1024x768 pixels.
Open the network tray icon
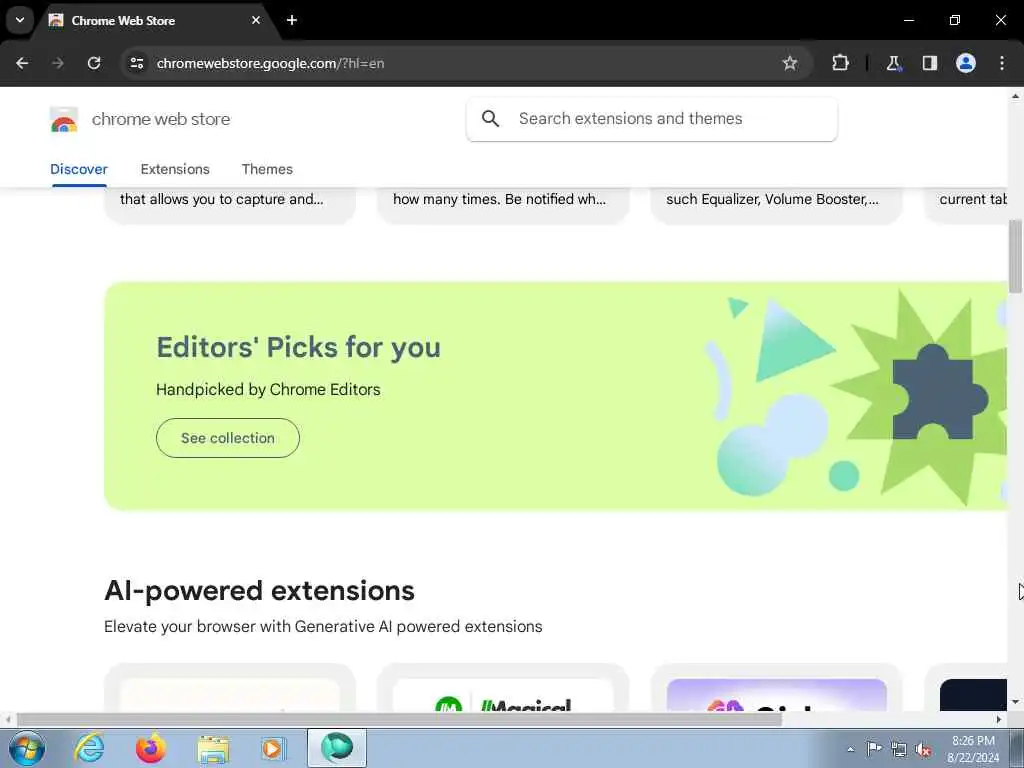click(x=899, y=749)
